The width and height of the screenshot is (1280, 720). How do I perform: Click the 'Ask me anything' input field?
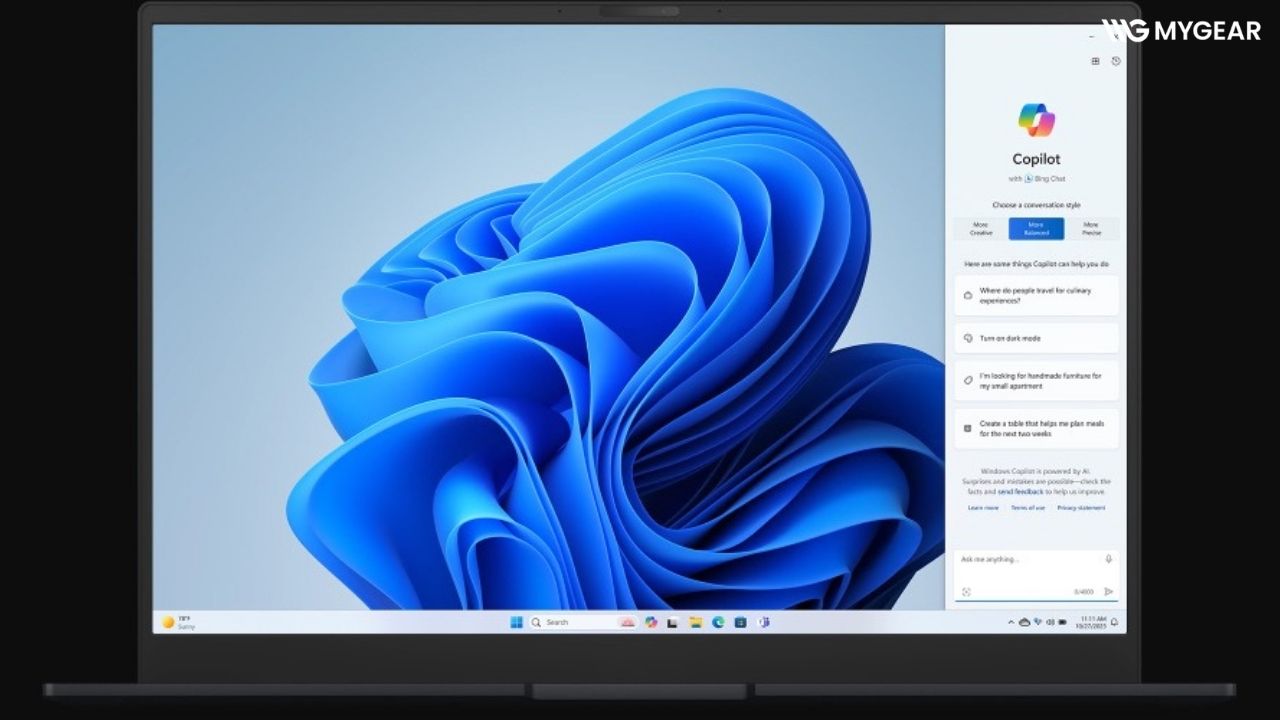[x=1028, y=559]
